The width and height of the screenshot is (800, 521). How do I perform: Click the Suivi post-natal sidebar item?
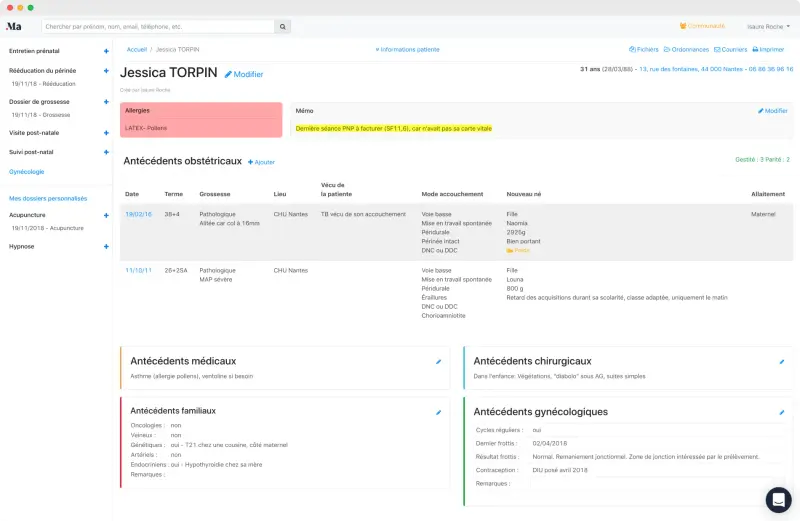pos(31,152)
